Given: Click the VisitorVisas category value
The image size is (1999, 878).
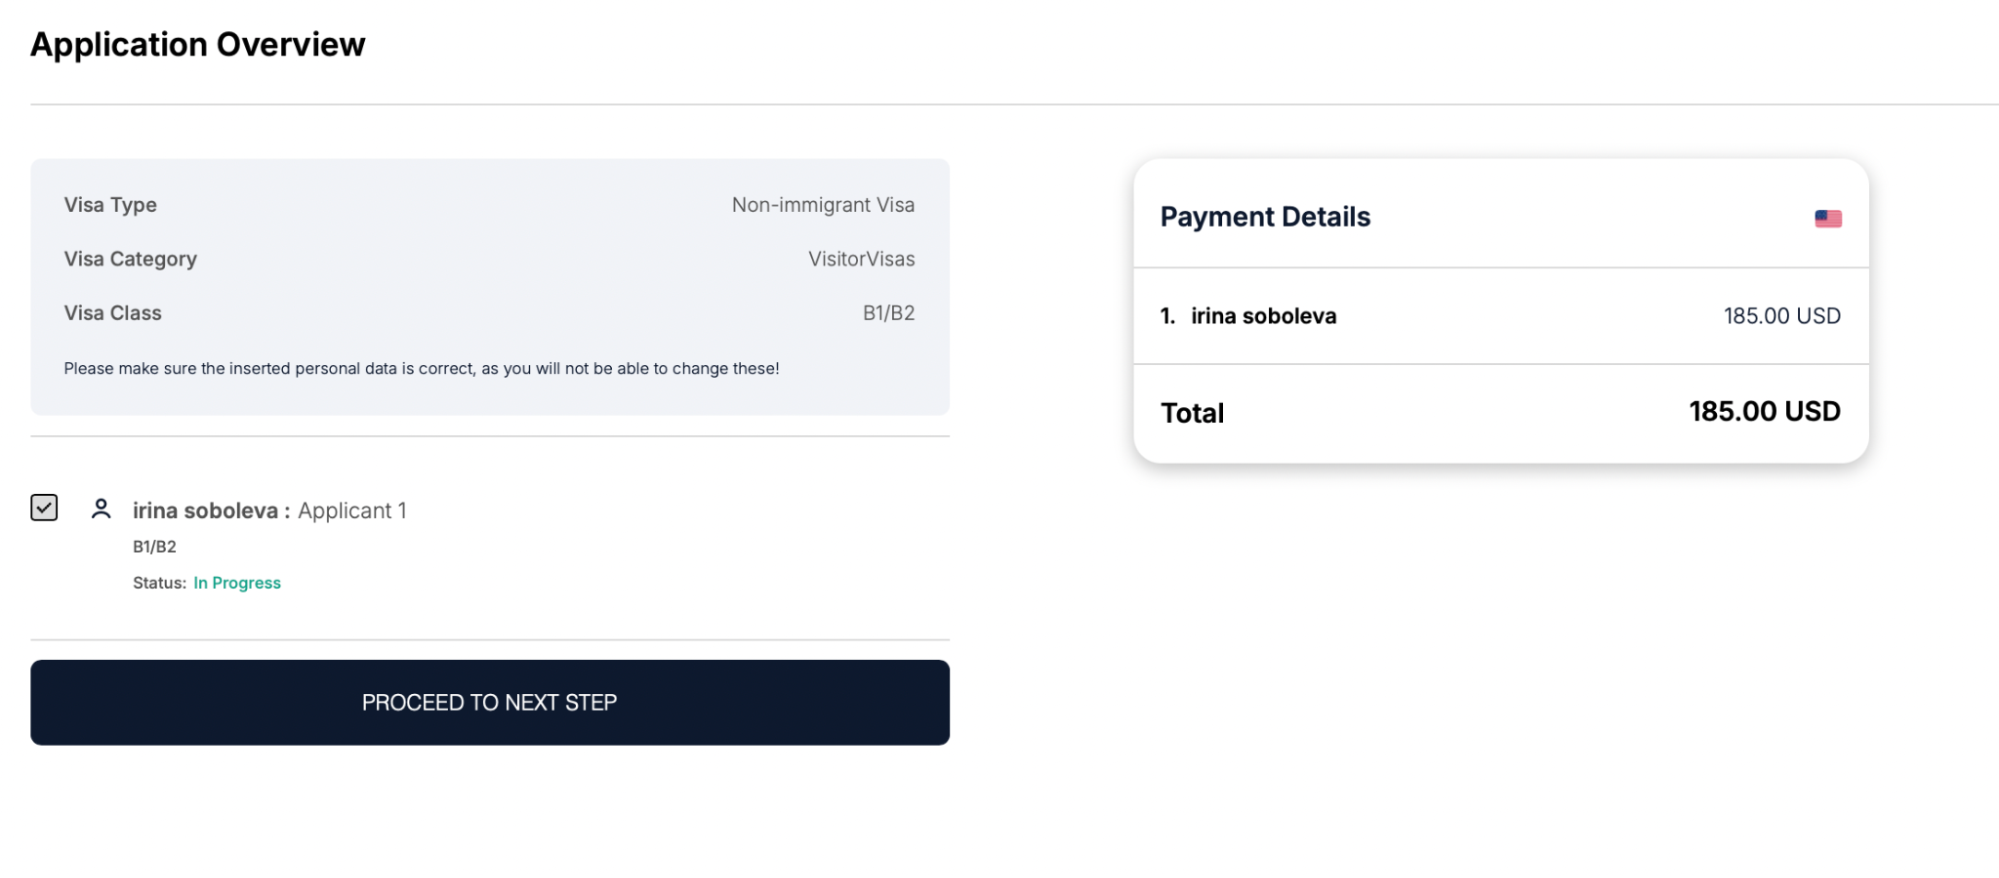Looking at the screenshot, I should pos(861,259).
